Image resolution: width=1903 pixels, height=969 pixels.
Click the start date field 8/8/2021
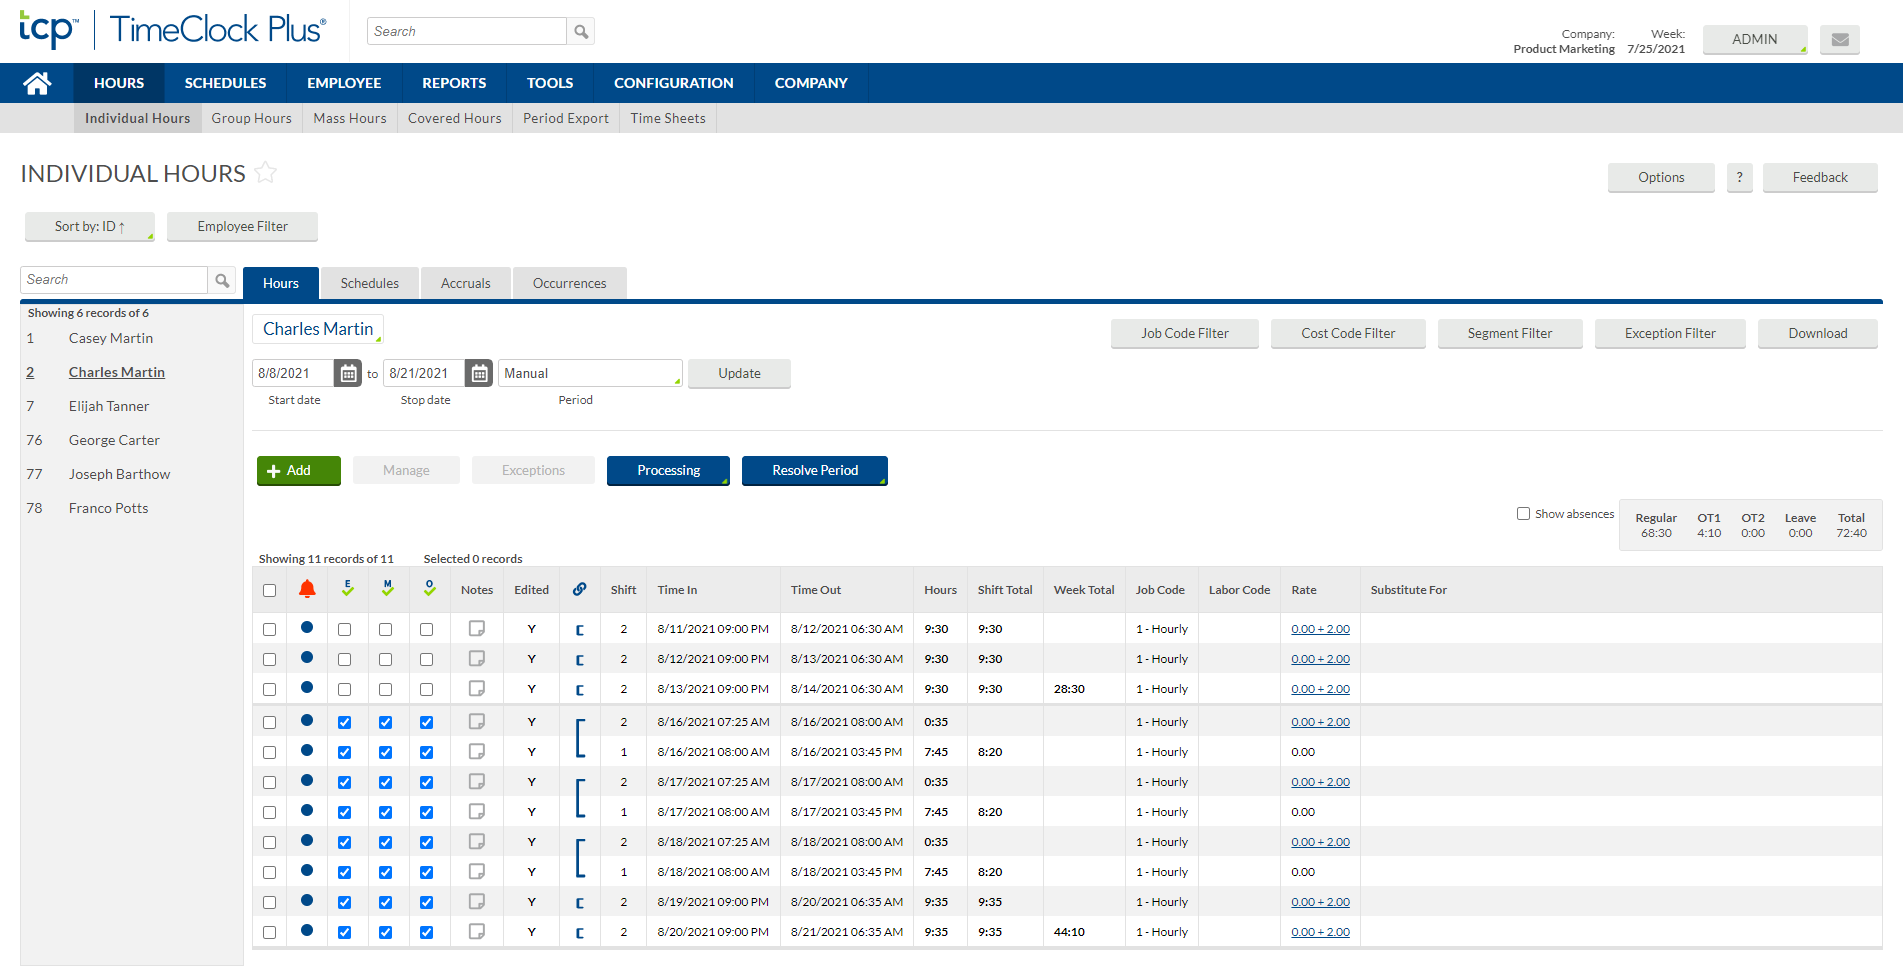(x=293, y=374)
